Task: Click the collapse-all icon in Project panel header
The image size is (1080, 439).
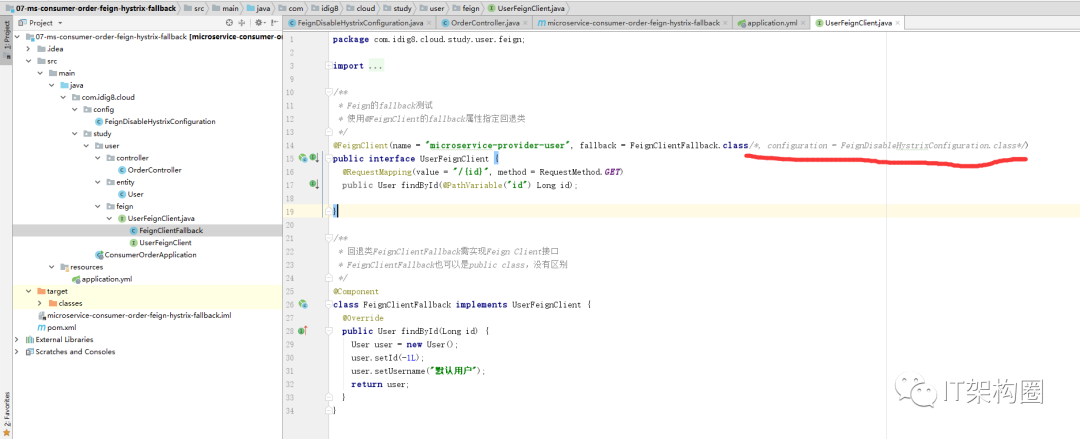Action: click(x=241, y=23)
